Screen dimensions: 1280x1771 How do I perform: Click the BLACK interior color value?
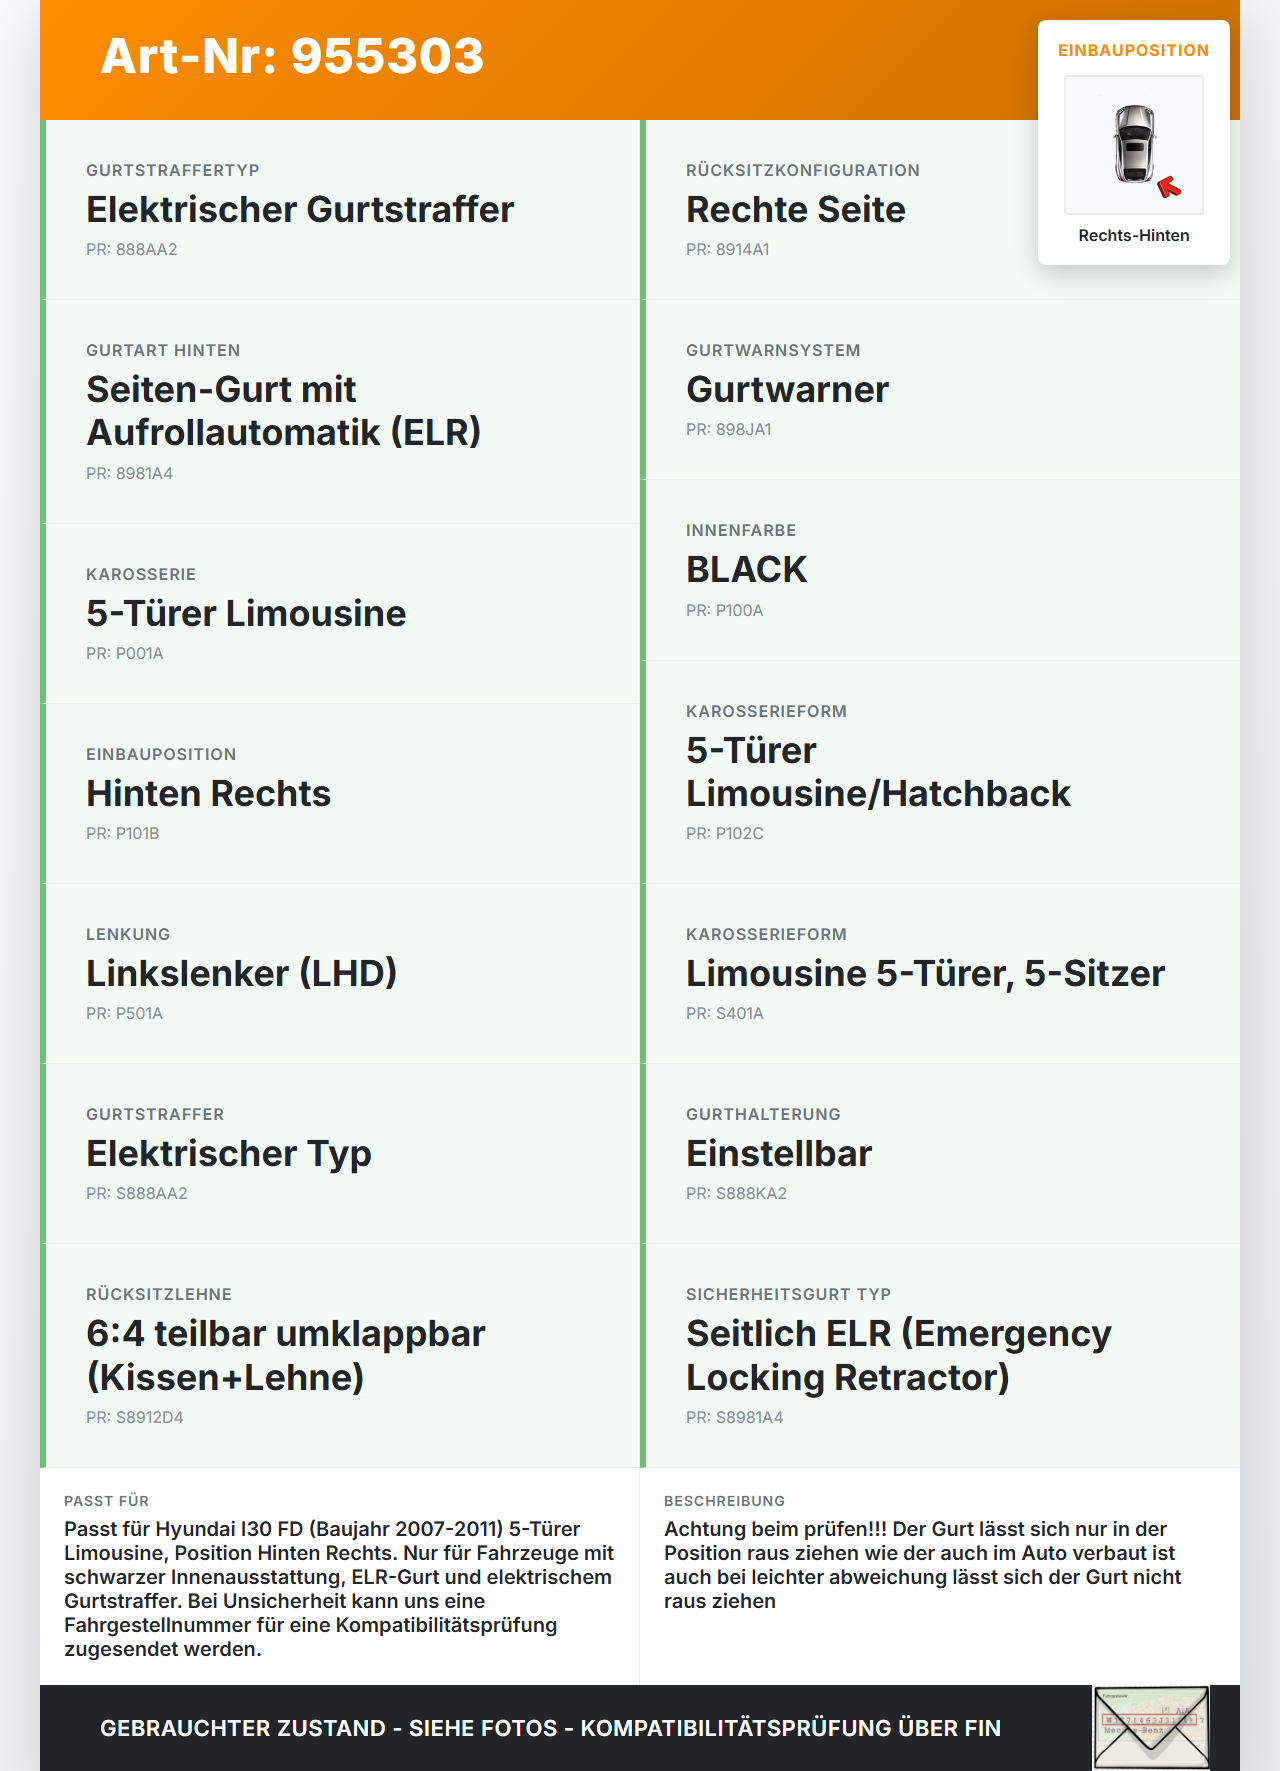746,570
